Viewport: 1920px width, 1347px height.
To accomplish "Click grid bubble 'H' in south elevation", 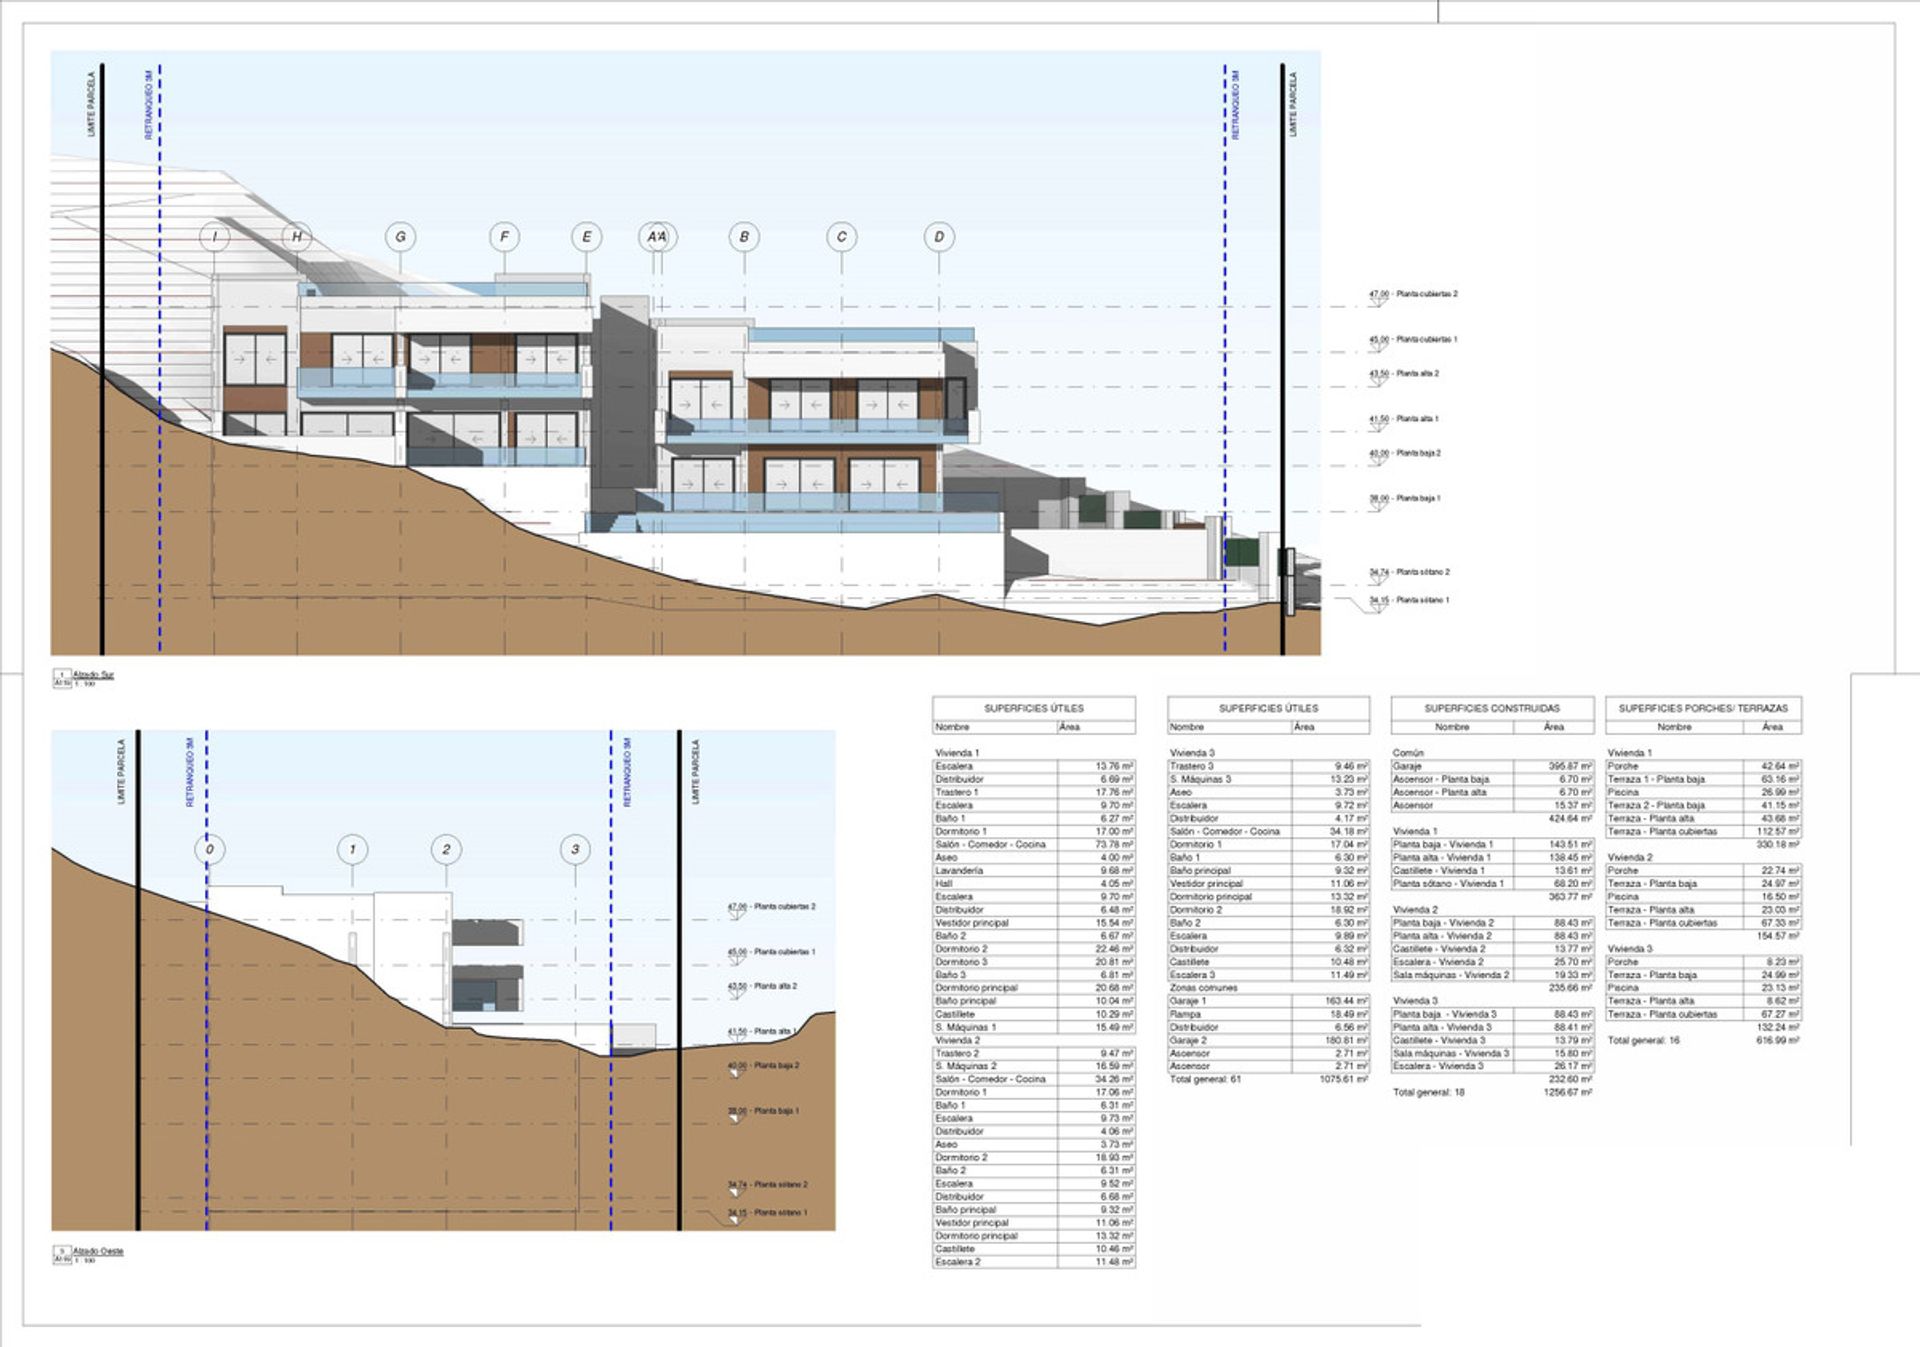I will pos(297,237).
